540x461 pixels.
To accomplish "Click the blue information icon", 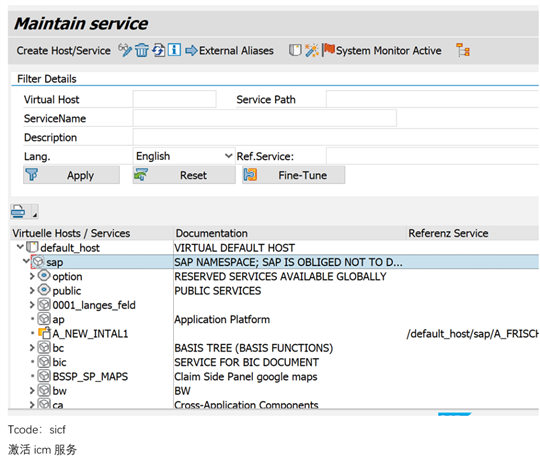I will (174, 50).
